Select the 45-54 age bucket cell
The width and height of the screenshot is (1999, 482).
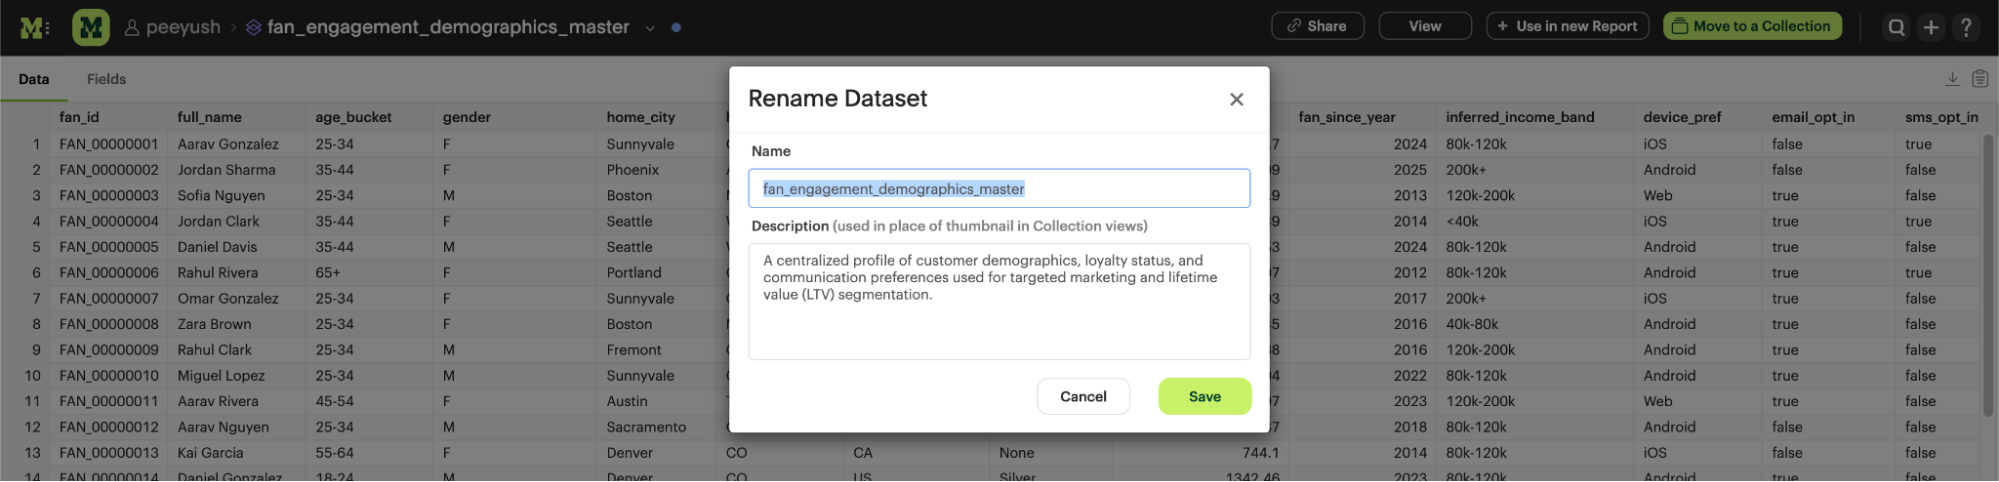pos(334,401)
